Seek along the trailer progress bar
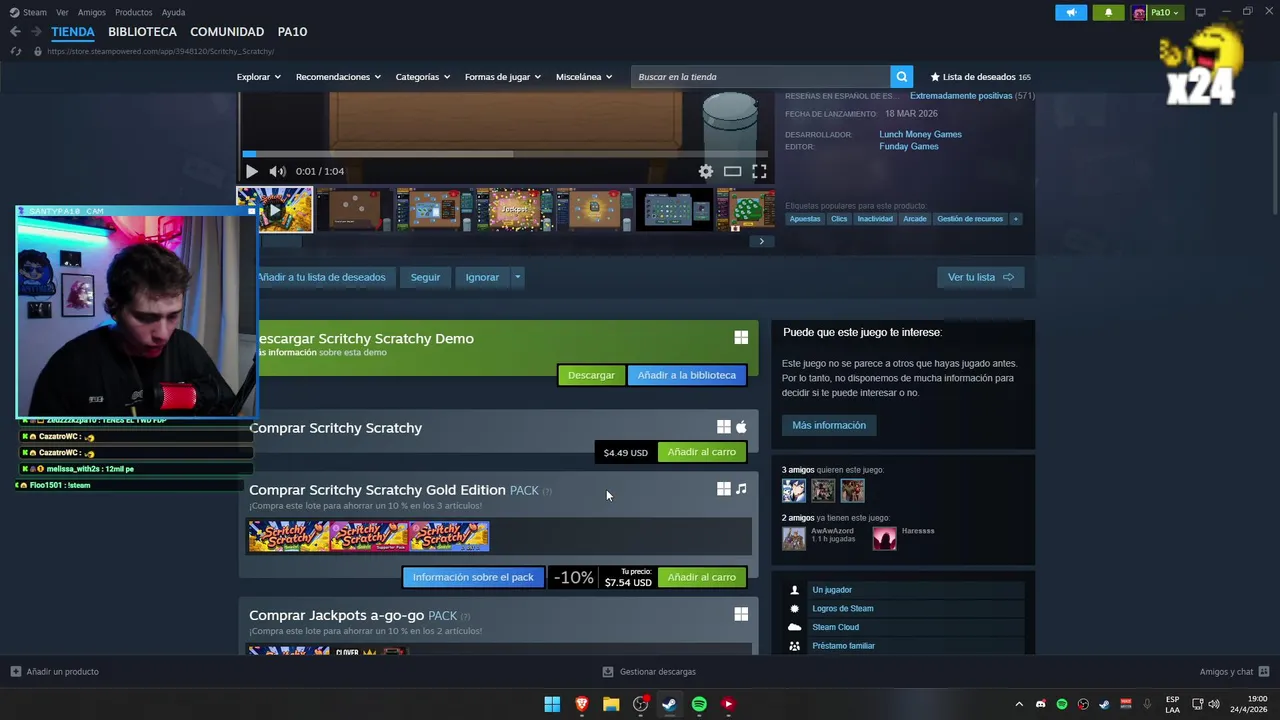This screenshot has height=720, width=1280. [x=504, y=154]
